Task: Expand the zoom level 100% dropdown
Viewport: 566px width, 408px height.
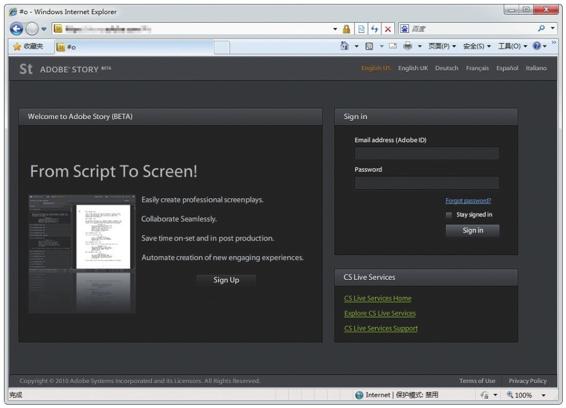Action: [544, 395]
